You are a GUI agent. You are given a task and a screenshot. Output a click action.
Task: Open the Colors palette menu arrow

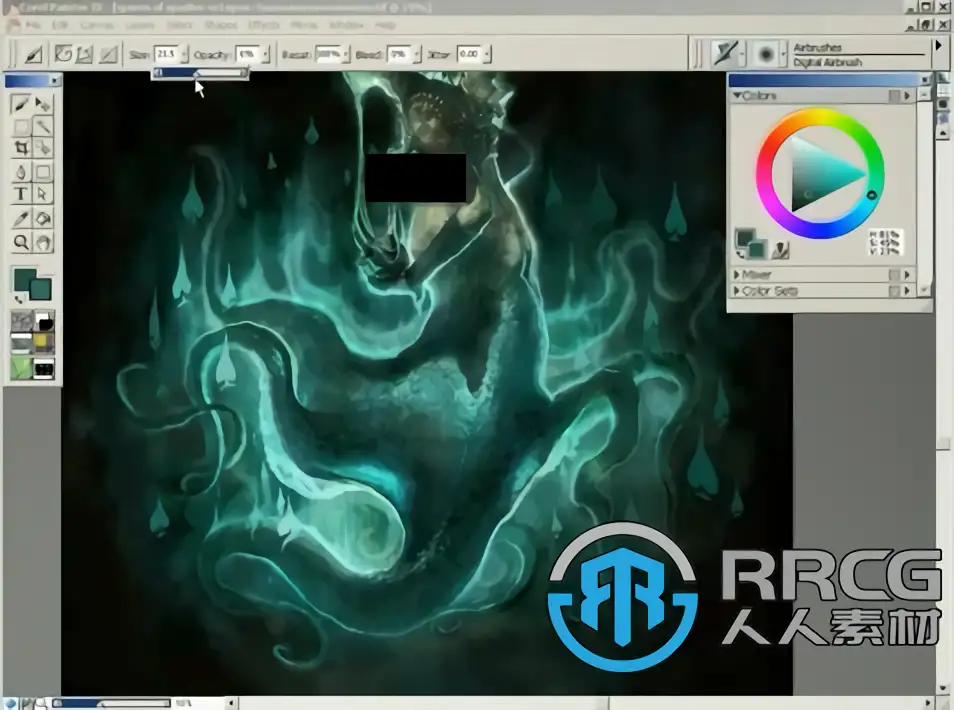(907, 96)
